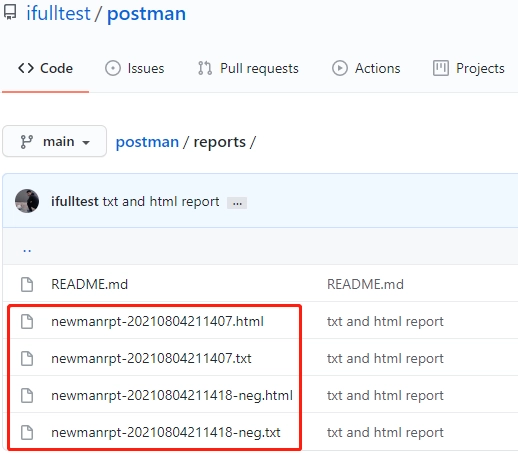Click the Issues circle icon
Screen dimensions: 518x454
[x=113, y=68]
